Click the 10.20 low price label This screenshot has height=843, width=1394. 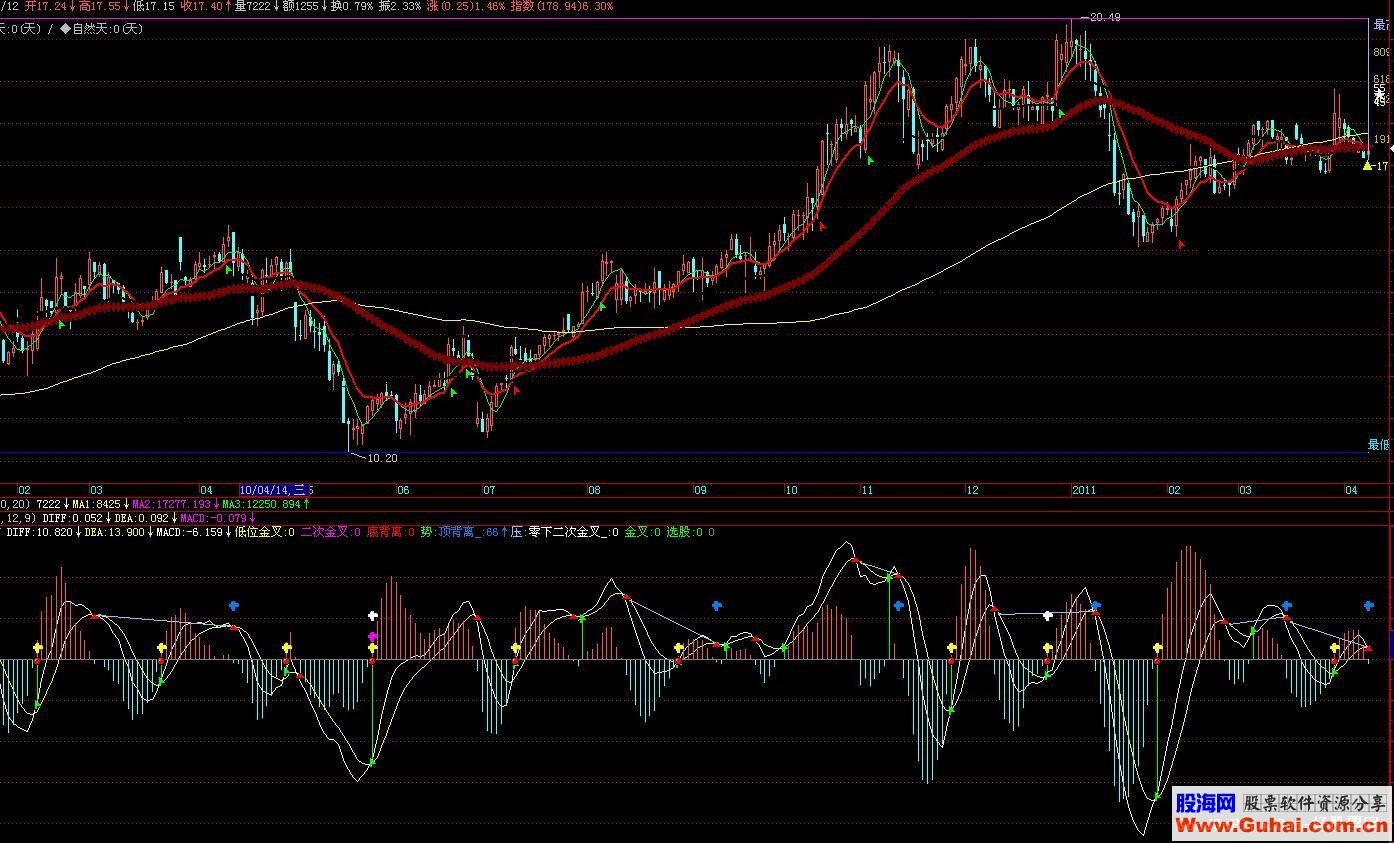[x=382, y=458]
